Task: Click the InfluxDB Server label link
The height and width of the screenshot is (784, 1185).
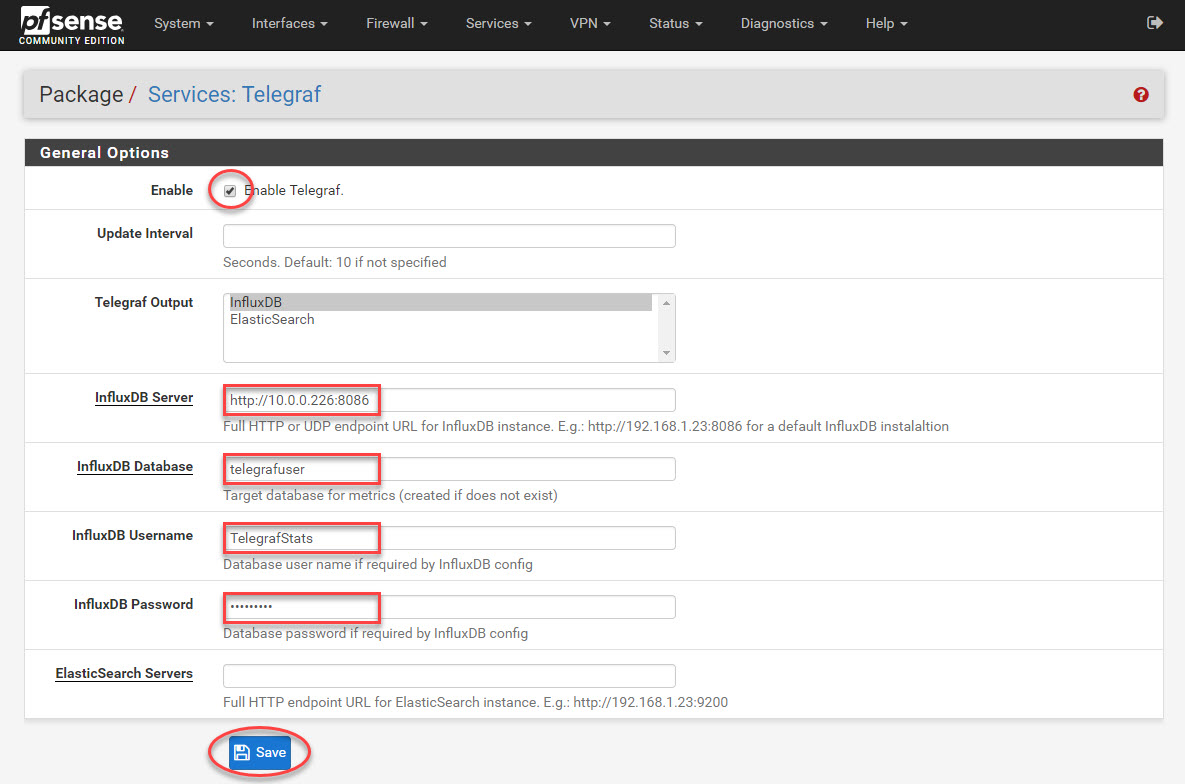Action: [144, 398]
